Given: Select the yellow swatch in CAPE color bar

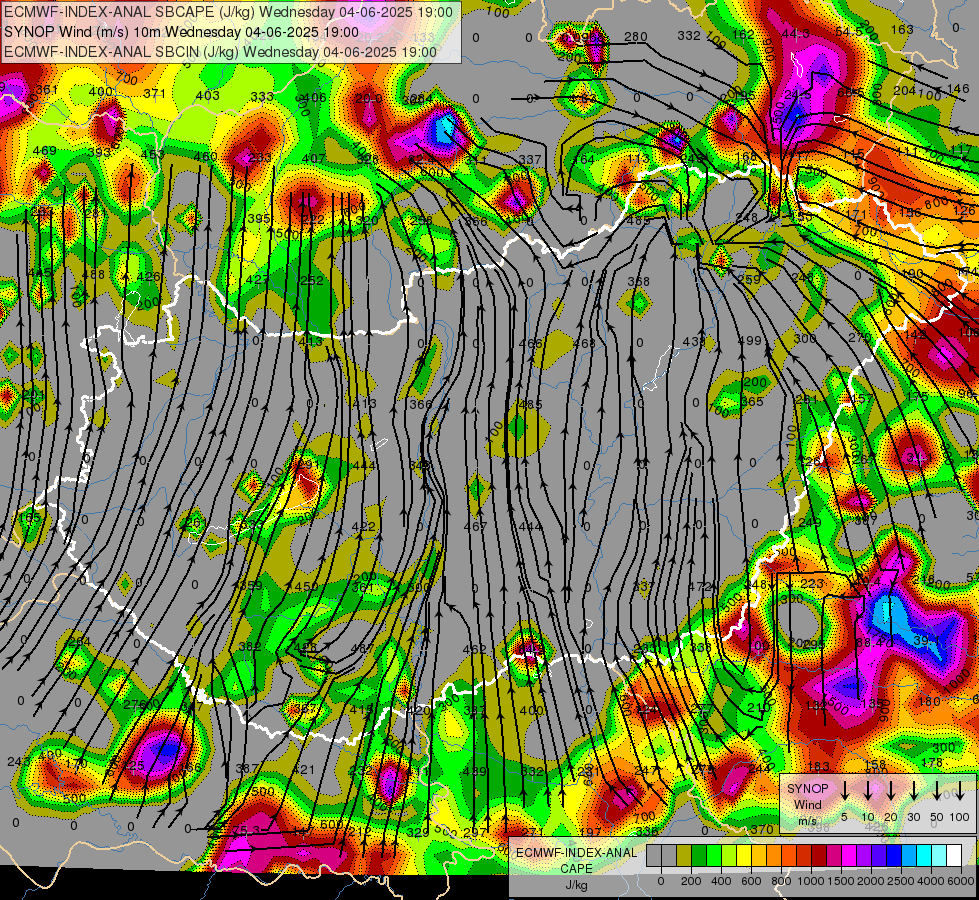Looking at the screenshot, I should [744, 856].
